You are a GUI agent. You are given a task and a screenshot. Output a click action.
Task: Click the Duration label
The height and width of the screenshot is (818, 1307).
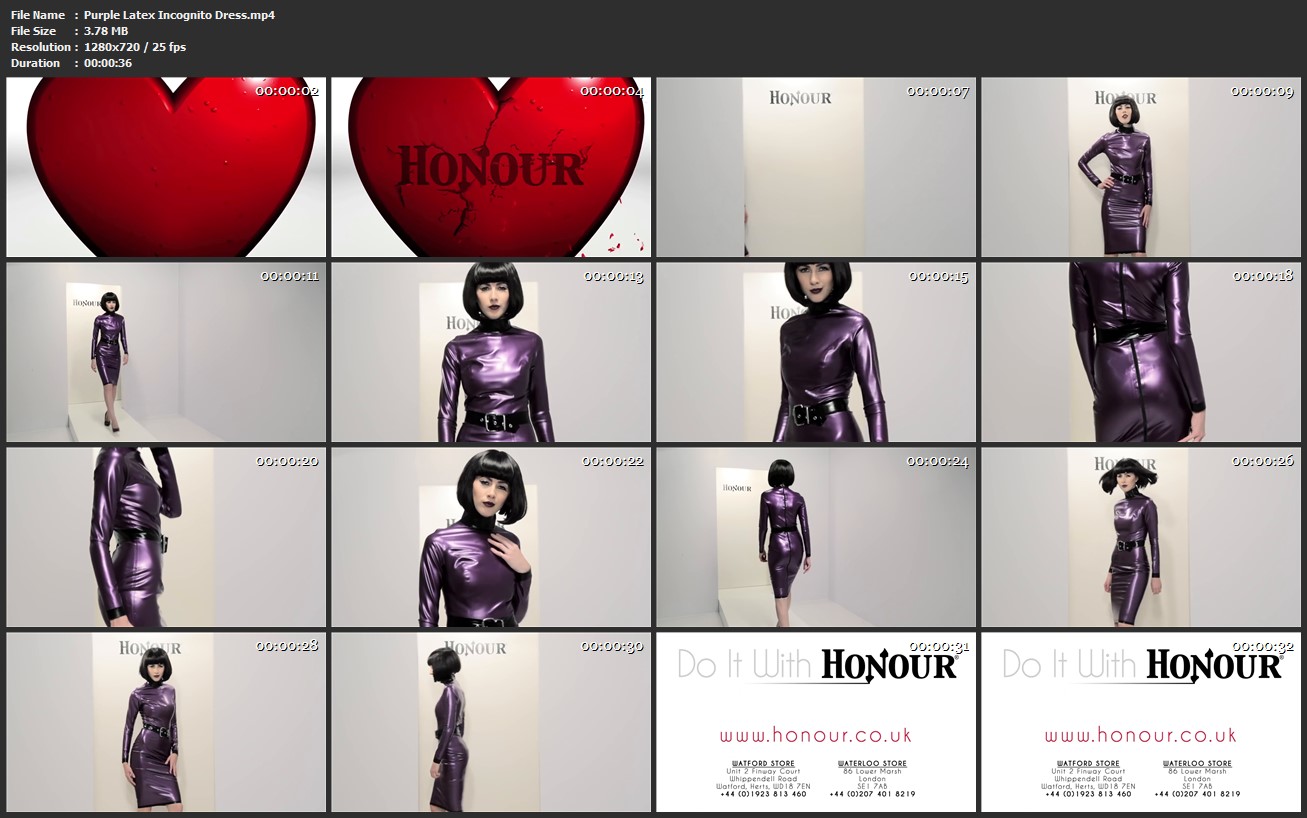[x=36, y=63]
